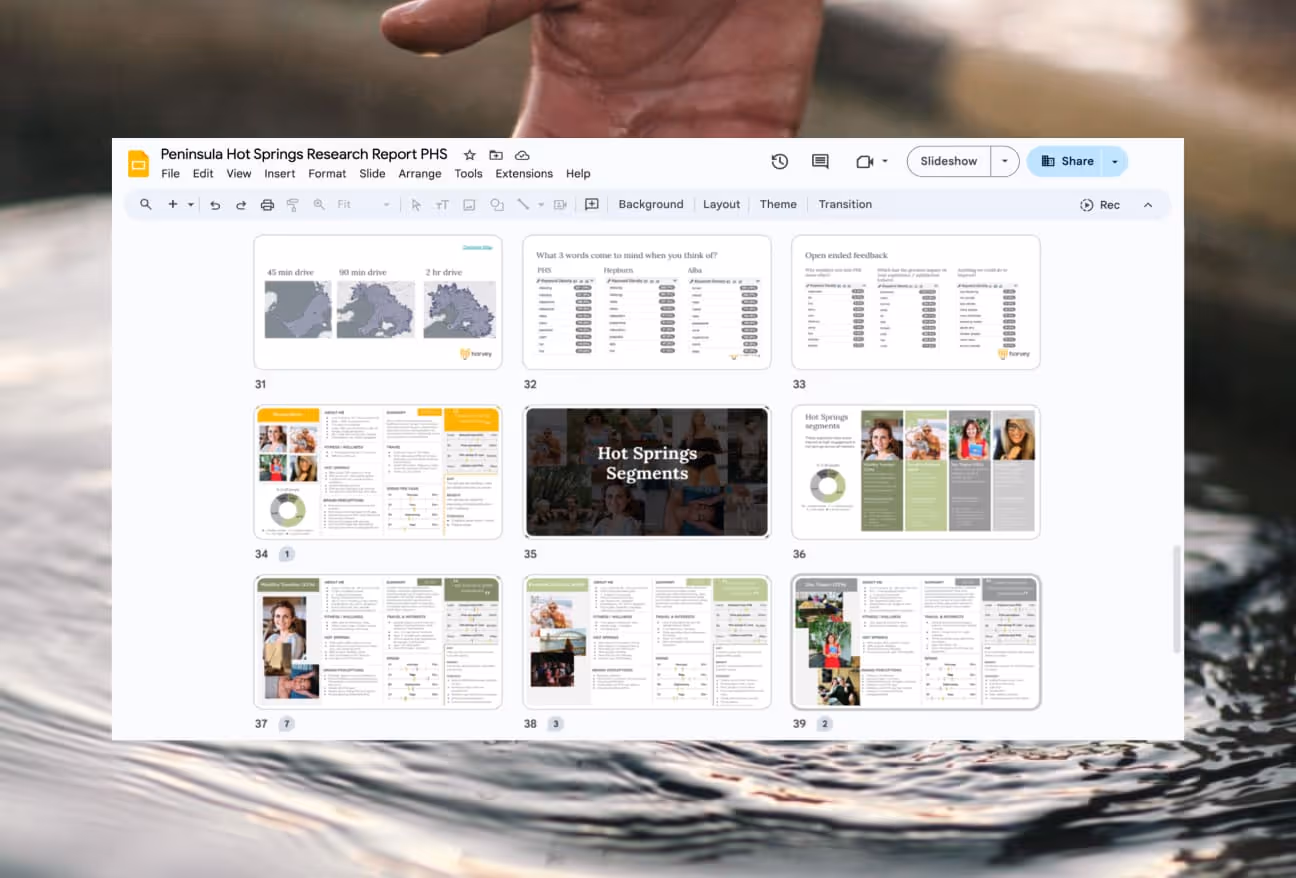The width and height of the screenshot is (1296, 878).
Task: Click the undo arrow
Action: [215, 204]
